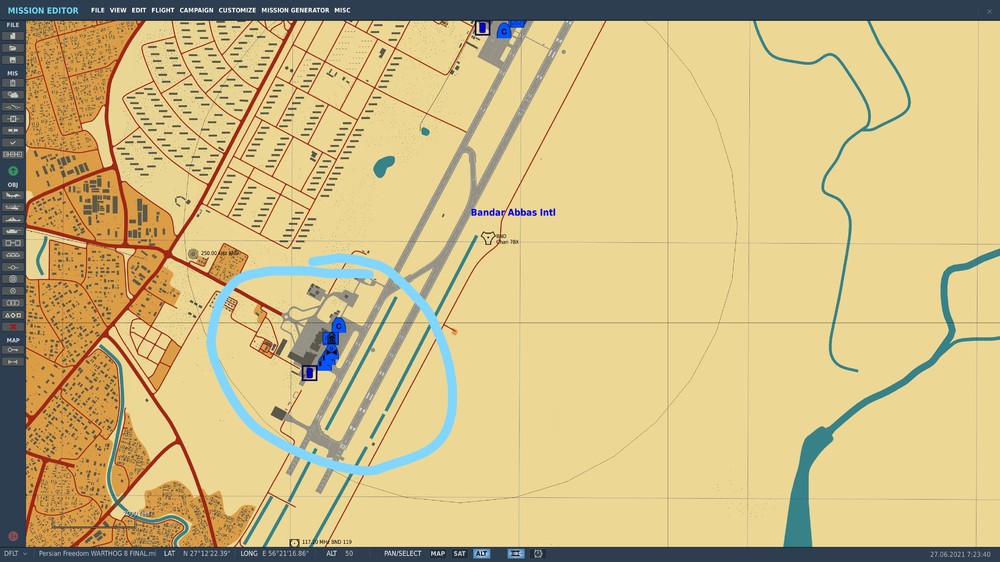Open the VIEW menu
Image resolution: width=1000 pixels, height=562 pixels.
point(118,10)
